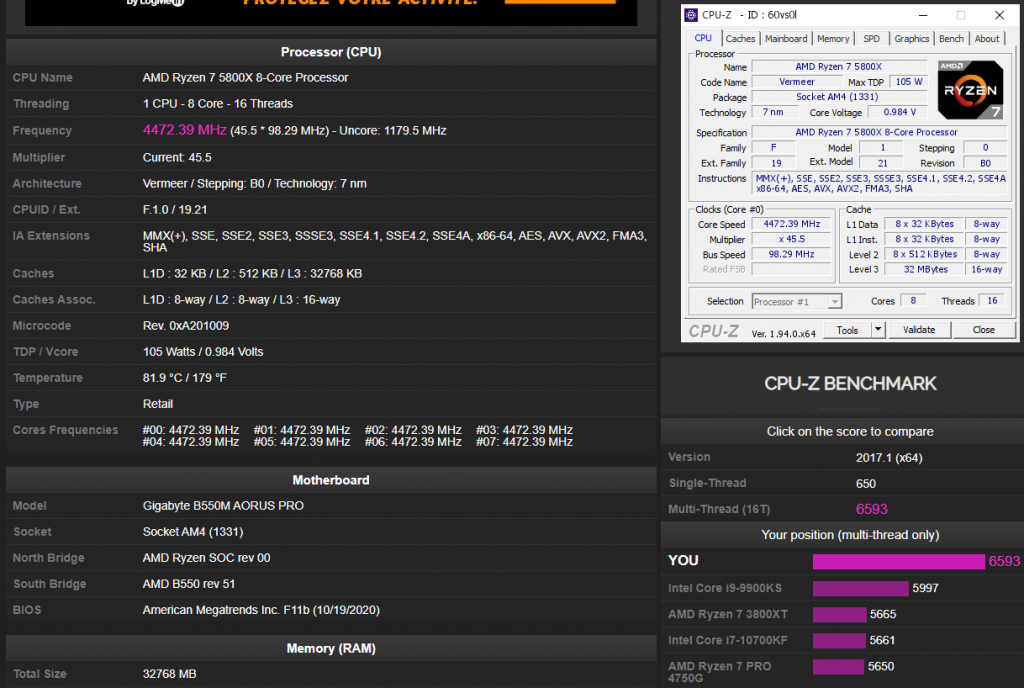Click the Core Speed field in CPU-Z

pyautogui.click(x=792, y=224)
